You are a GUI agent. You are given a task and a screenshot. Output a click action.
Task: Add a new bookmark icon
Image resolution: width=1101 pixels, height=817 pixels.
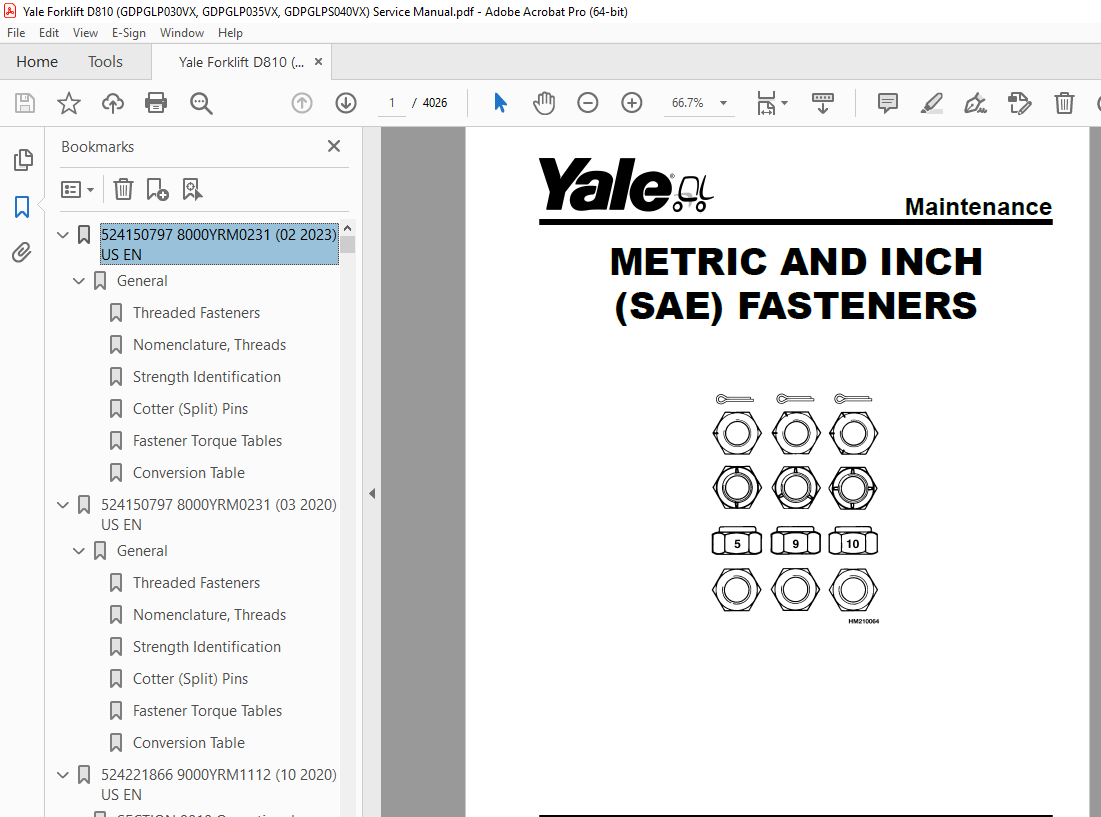coord(157,190)
